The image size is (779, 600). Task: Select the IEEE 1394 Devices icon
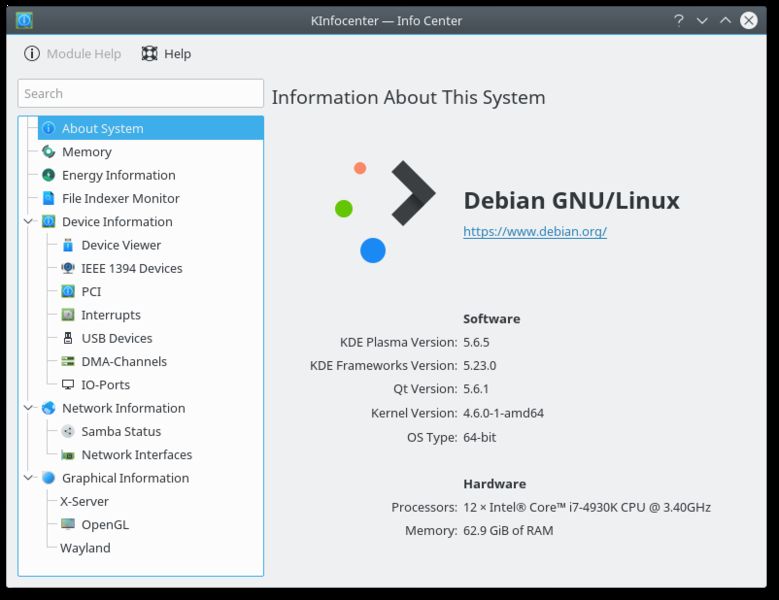68,268
